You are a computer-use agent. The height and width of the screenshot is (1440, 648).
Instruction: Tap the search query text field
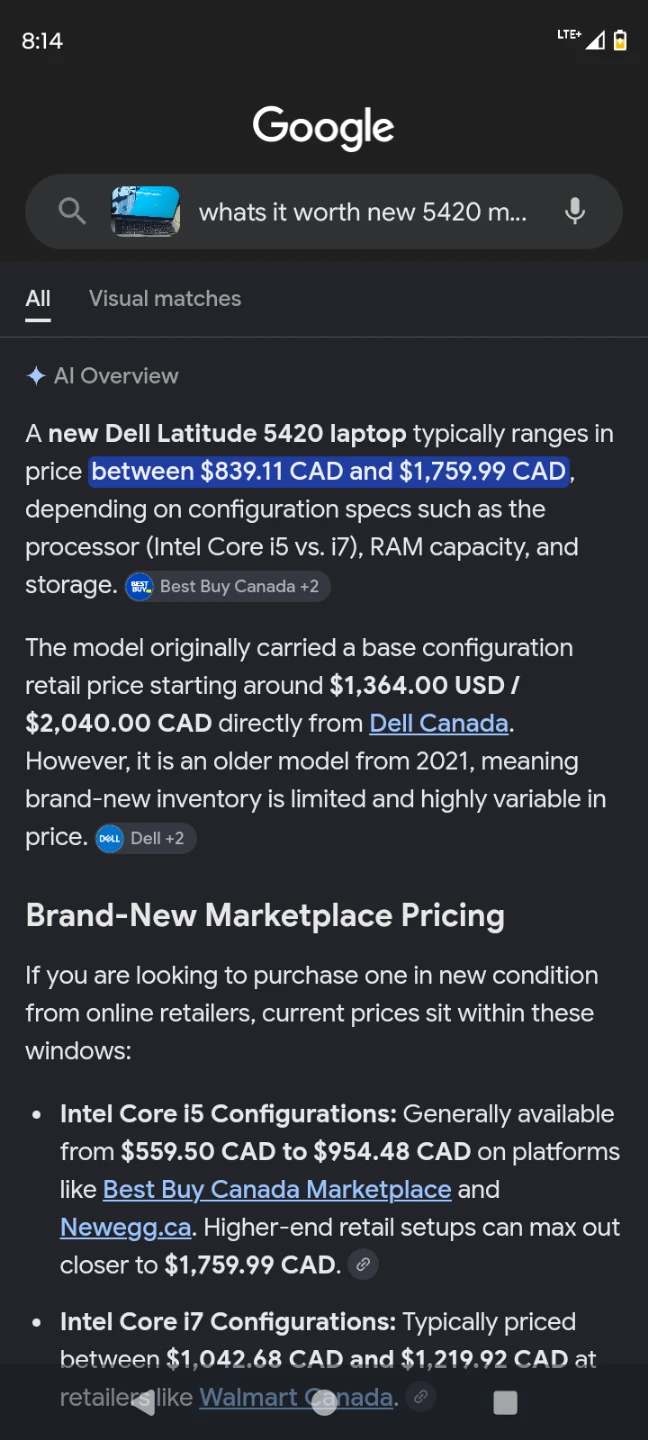pos(362,212)
